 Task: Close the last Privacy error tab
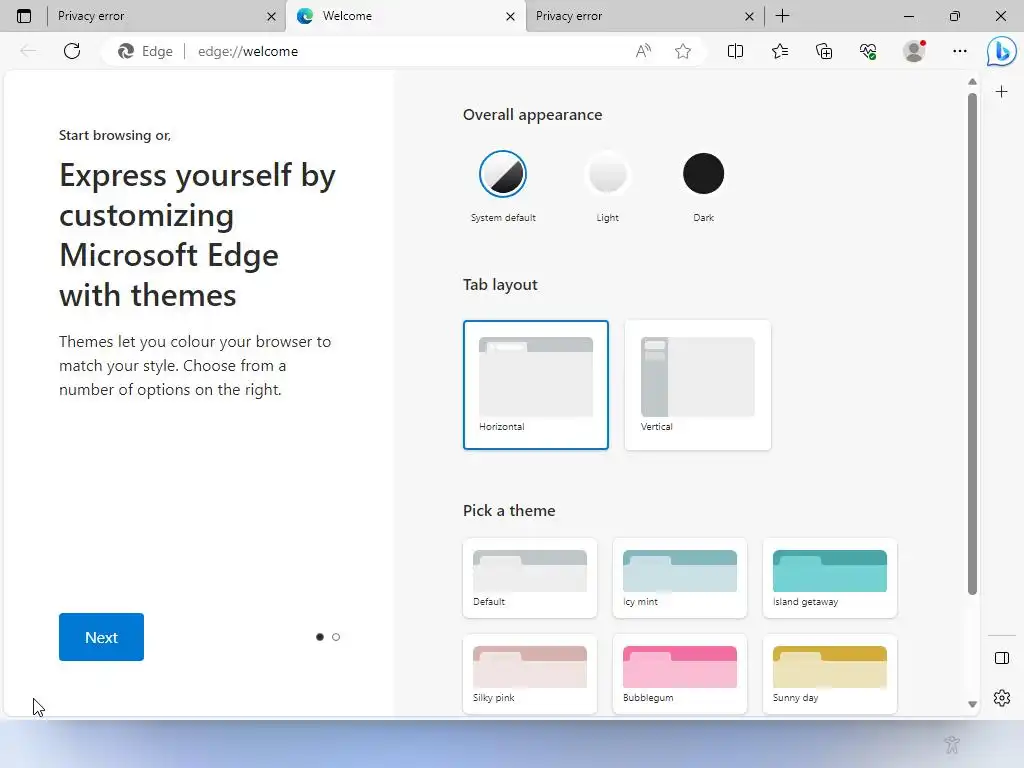click(750, 16)
